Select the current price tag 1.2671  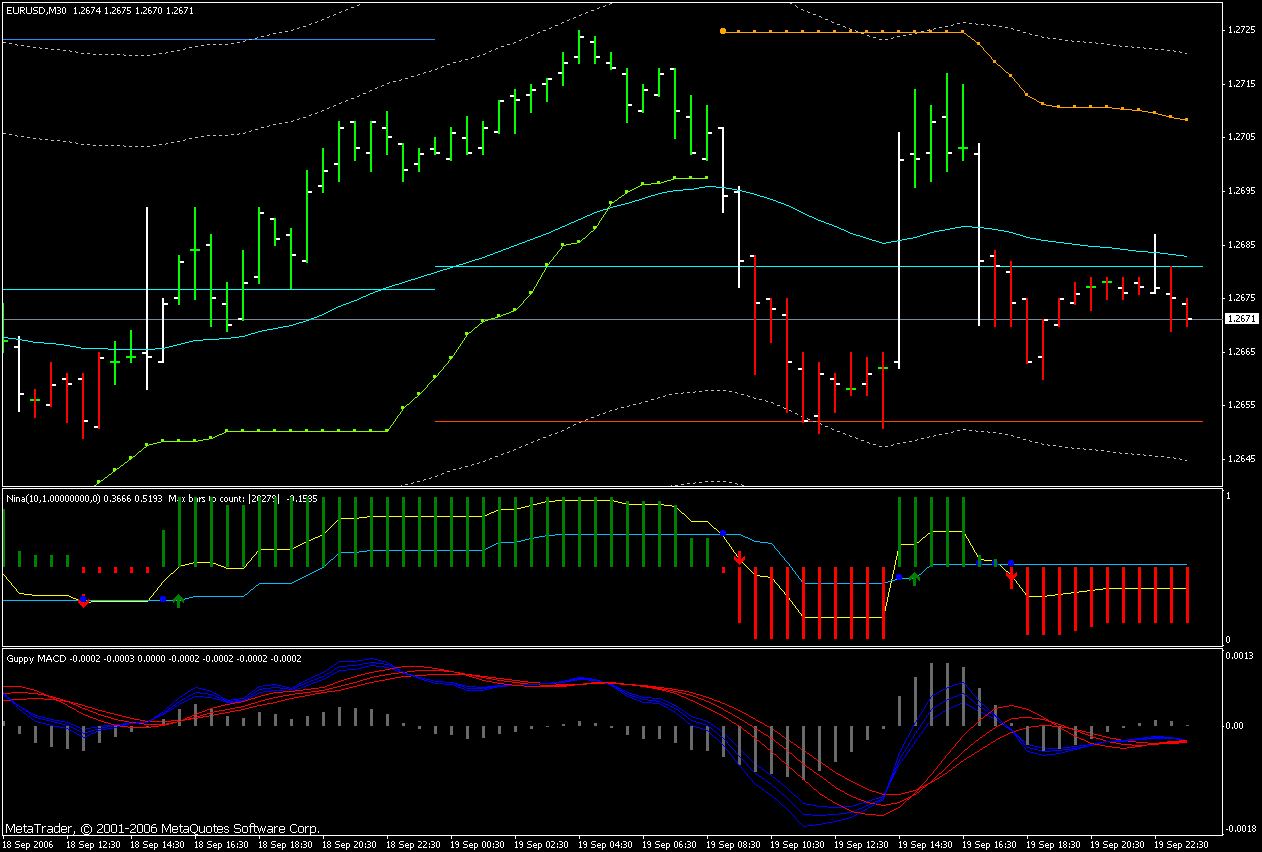tap(1243, 319)
